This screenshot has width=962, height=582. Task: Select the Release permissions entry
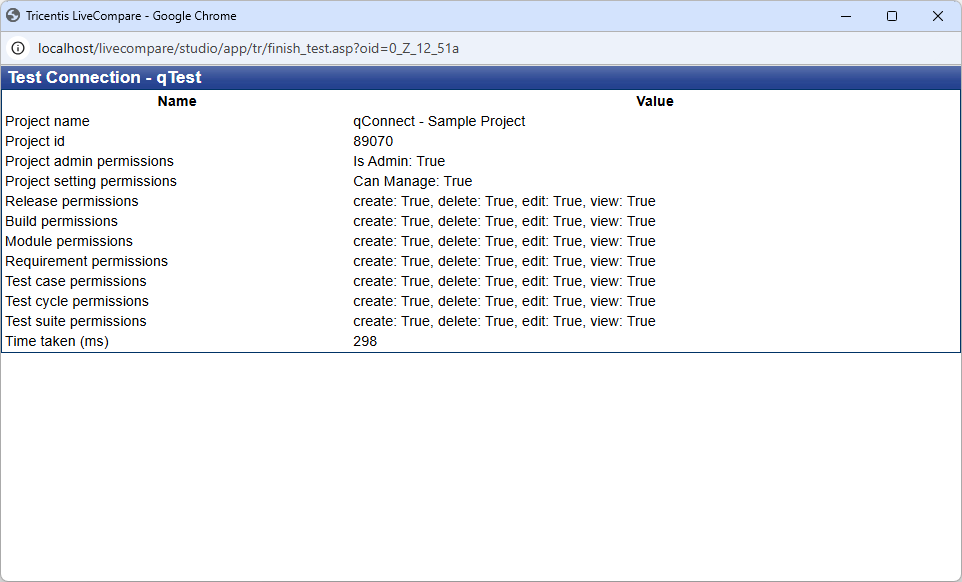pos(71,201)
